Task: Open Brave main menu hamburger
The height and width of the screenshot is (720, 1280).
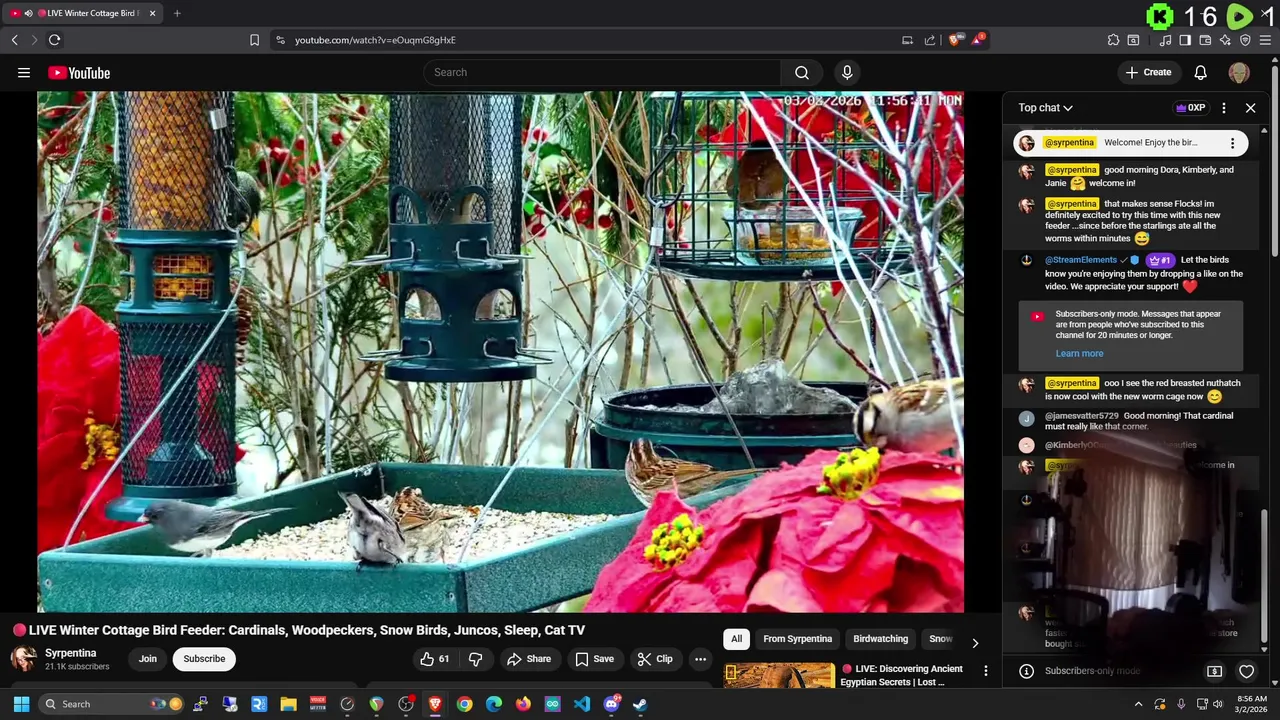Action: click(1266, 40)
